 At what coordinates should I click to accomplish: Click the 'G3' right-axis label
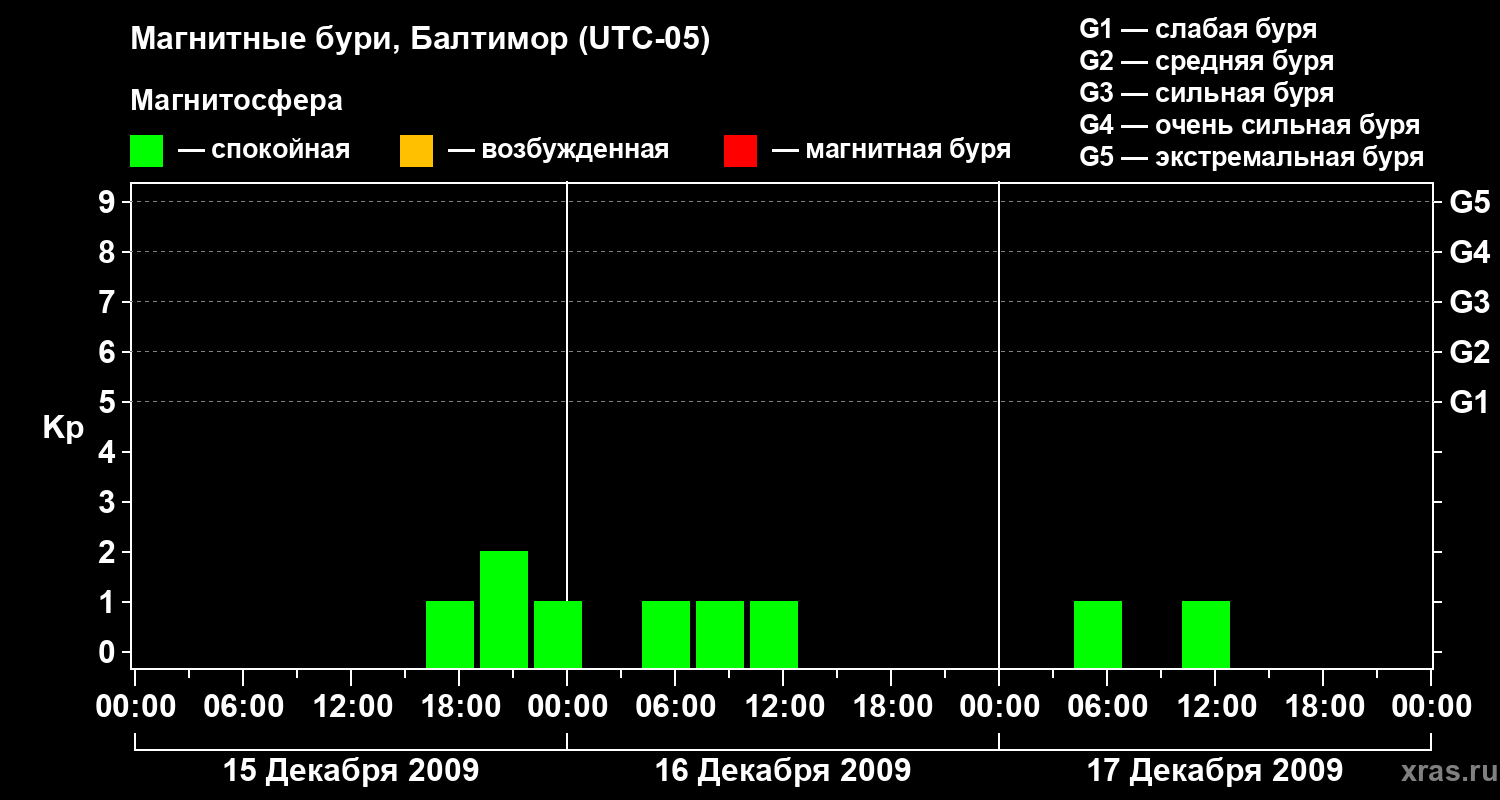(x=1469, y=302)
